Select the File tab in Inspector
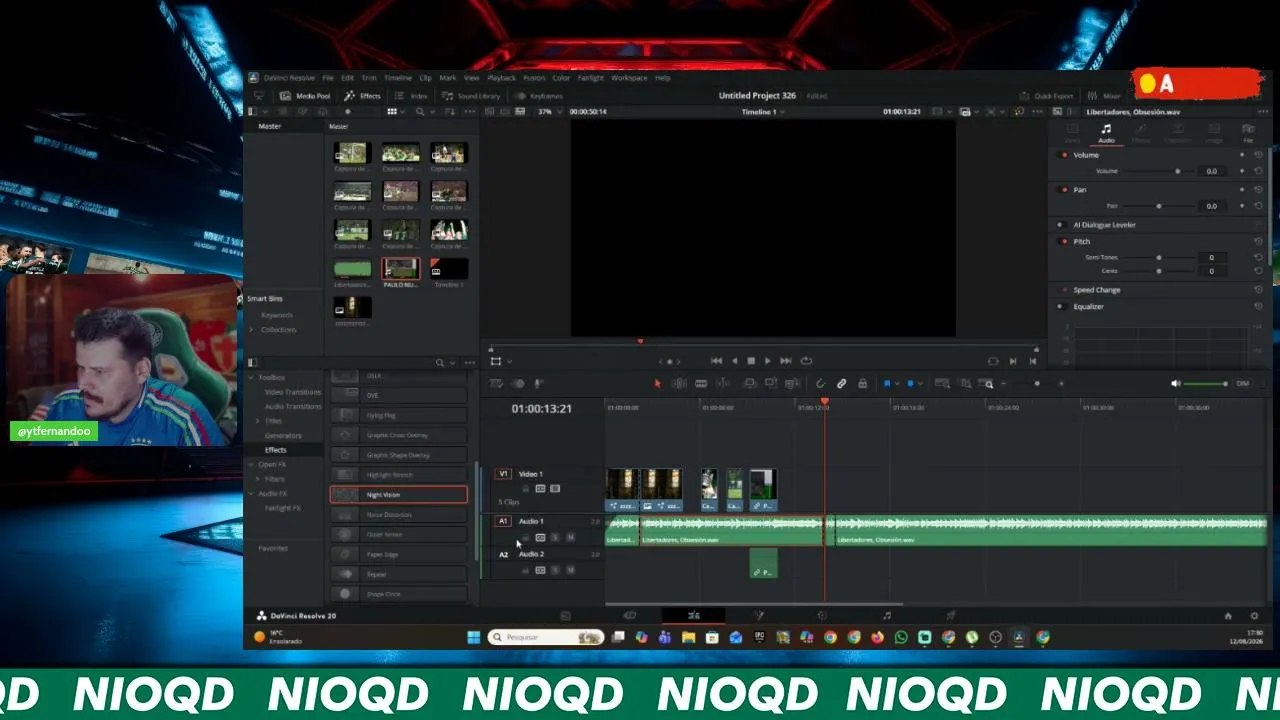Image resolution: width=1280 pixels, height=720 pixels. (x=1248, y=133)
